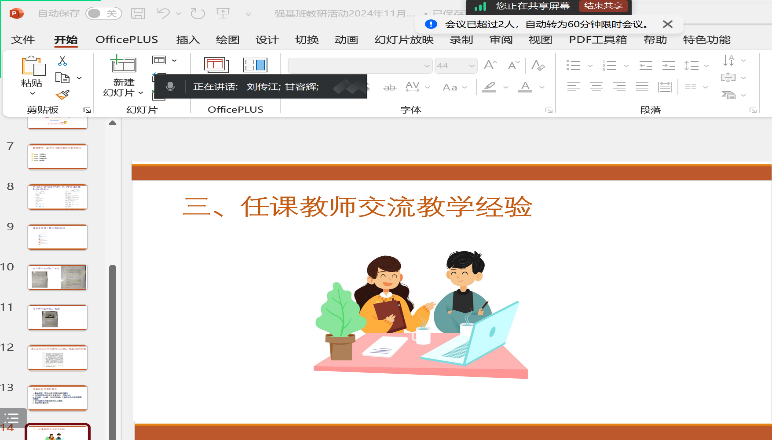Click the Cut scissors icon
Image resolution: width=772 pixels, height=440 pixels.
pos(62,61)
